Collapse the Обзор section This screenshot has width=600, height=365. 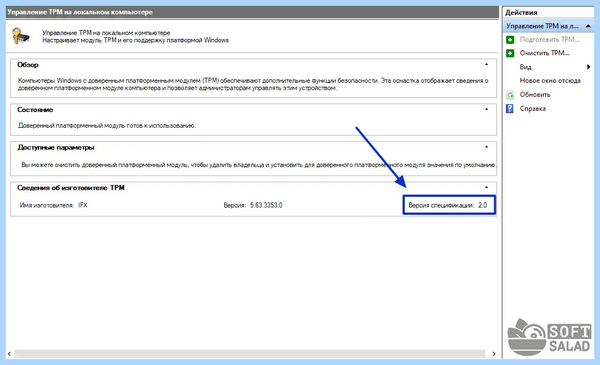(486, 64)
